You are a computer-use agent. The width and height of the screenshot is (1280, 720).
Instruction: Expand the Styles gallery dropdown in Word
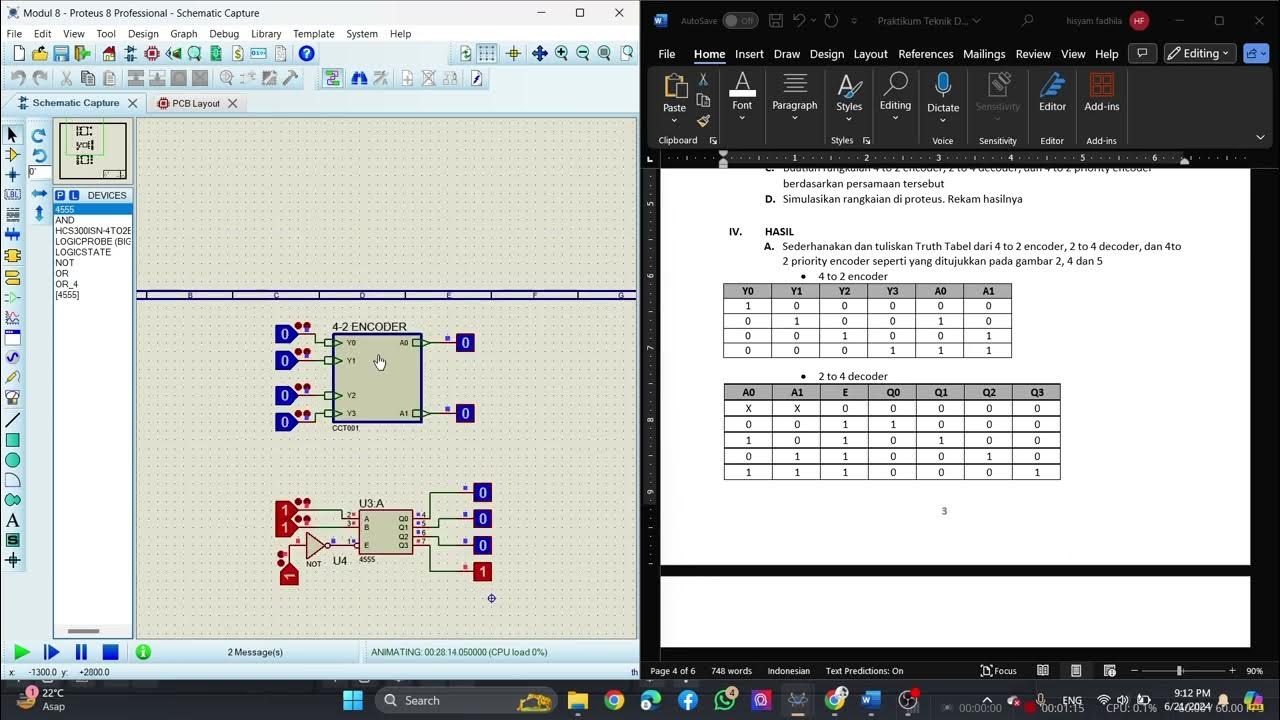pos(849,119)
